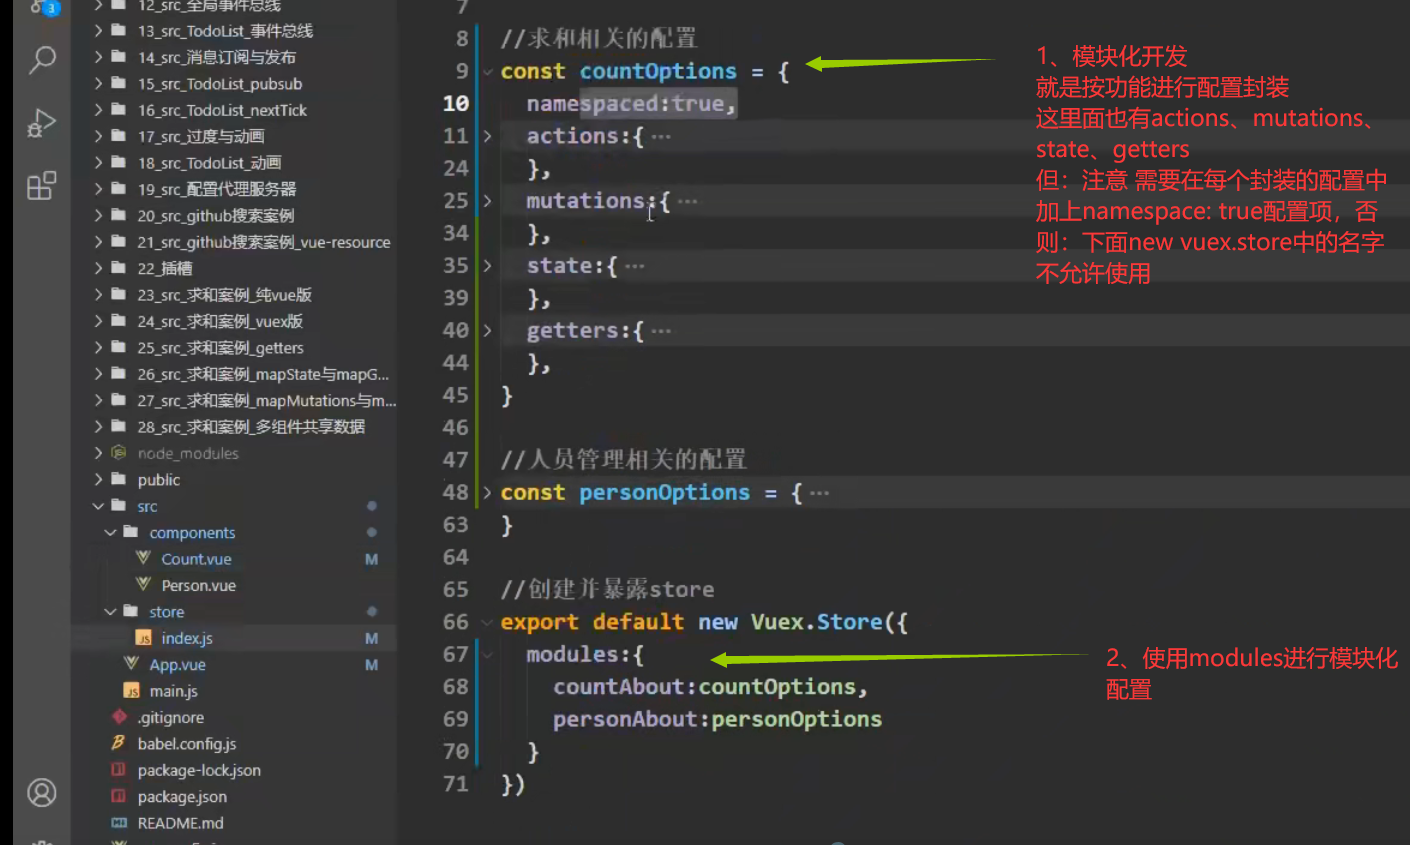Click the public folder icon

(119, 479)
